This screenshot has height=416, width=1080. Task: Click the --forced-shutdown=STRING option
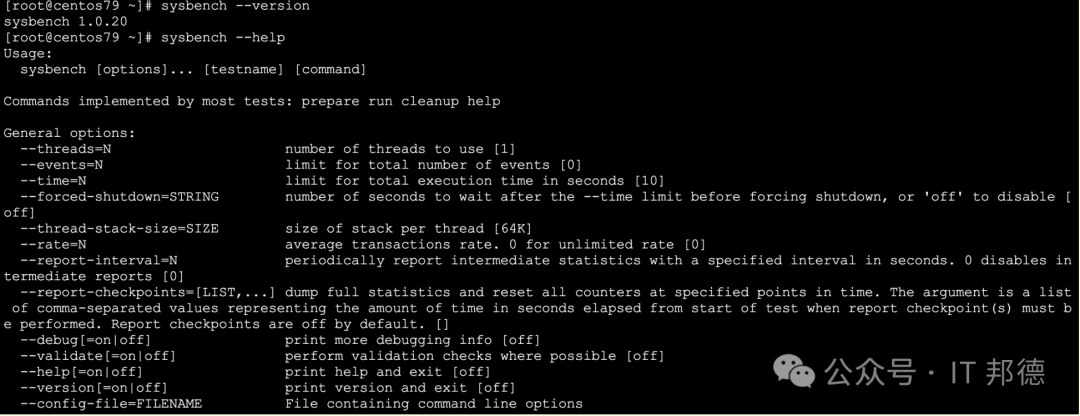click(x=119, y=196)
